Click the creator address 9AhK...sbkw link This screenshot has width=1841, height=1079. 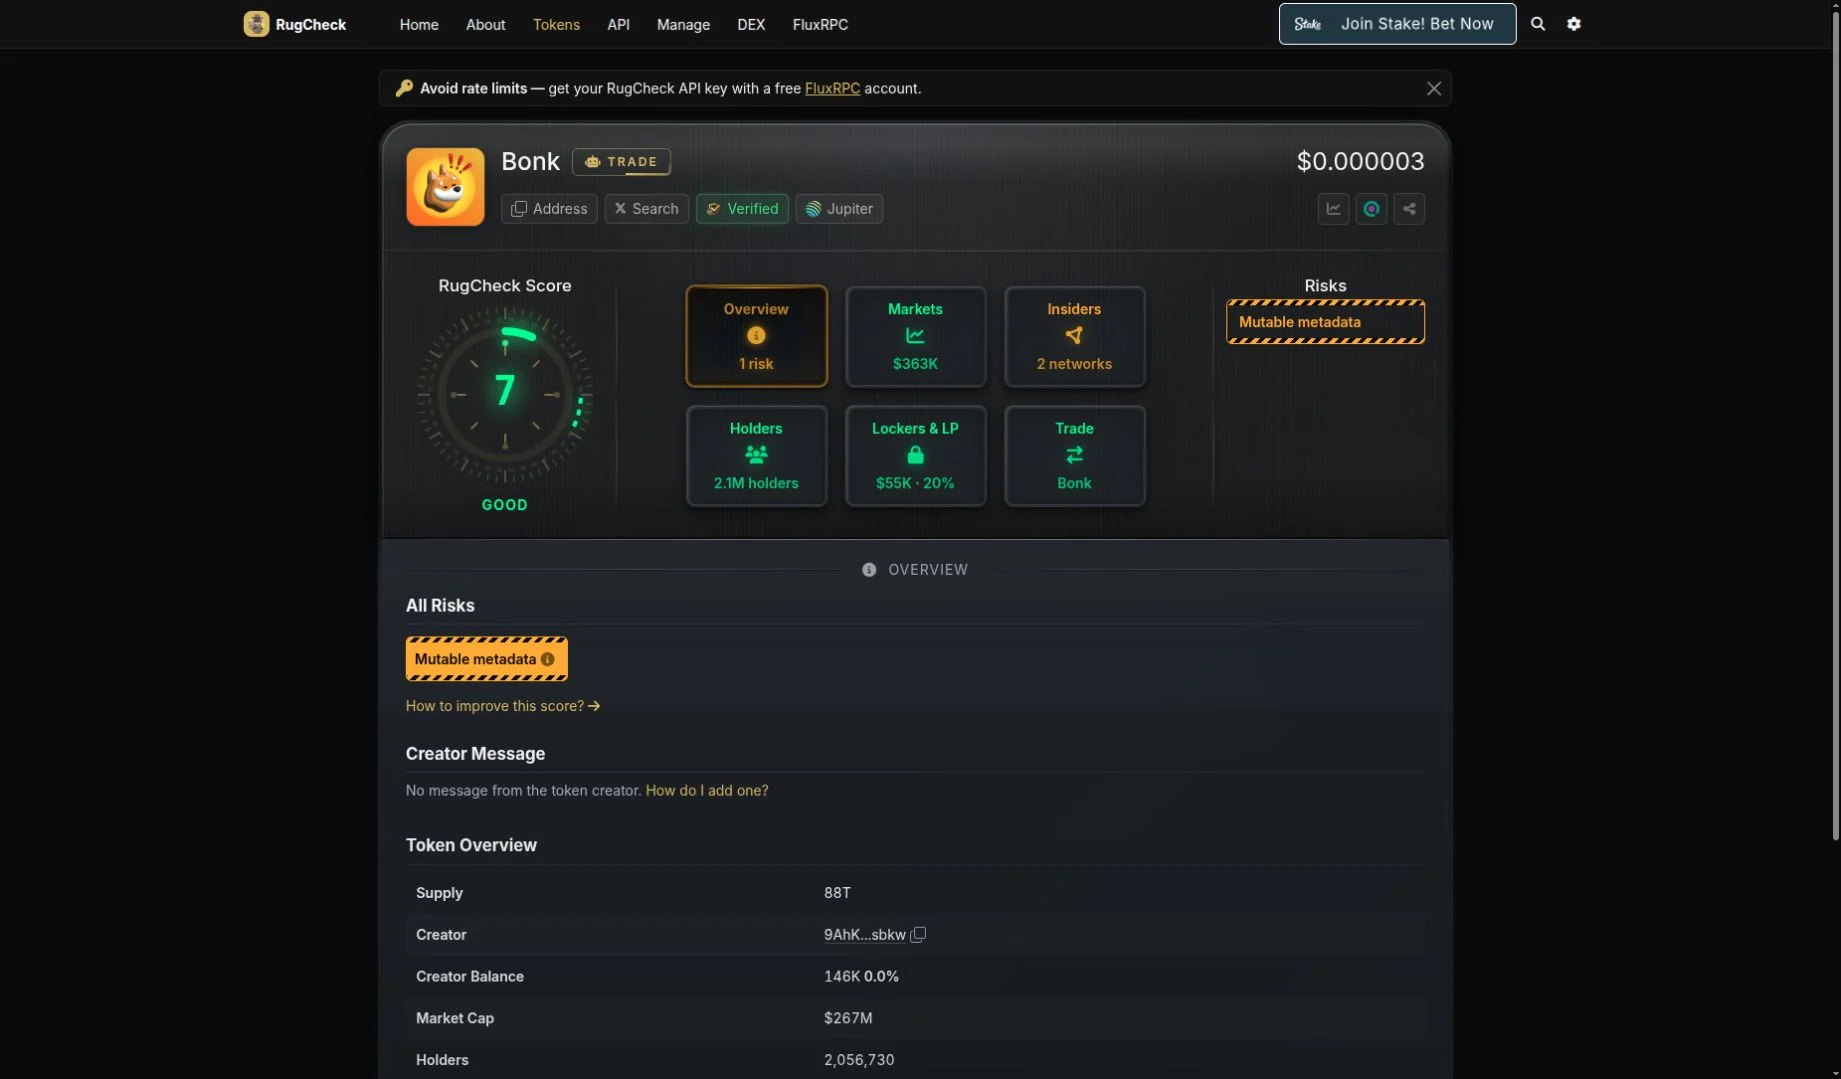coord(865,935)
